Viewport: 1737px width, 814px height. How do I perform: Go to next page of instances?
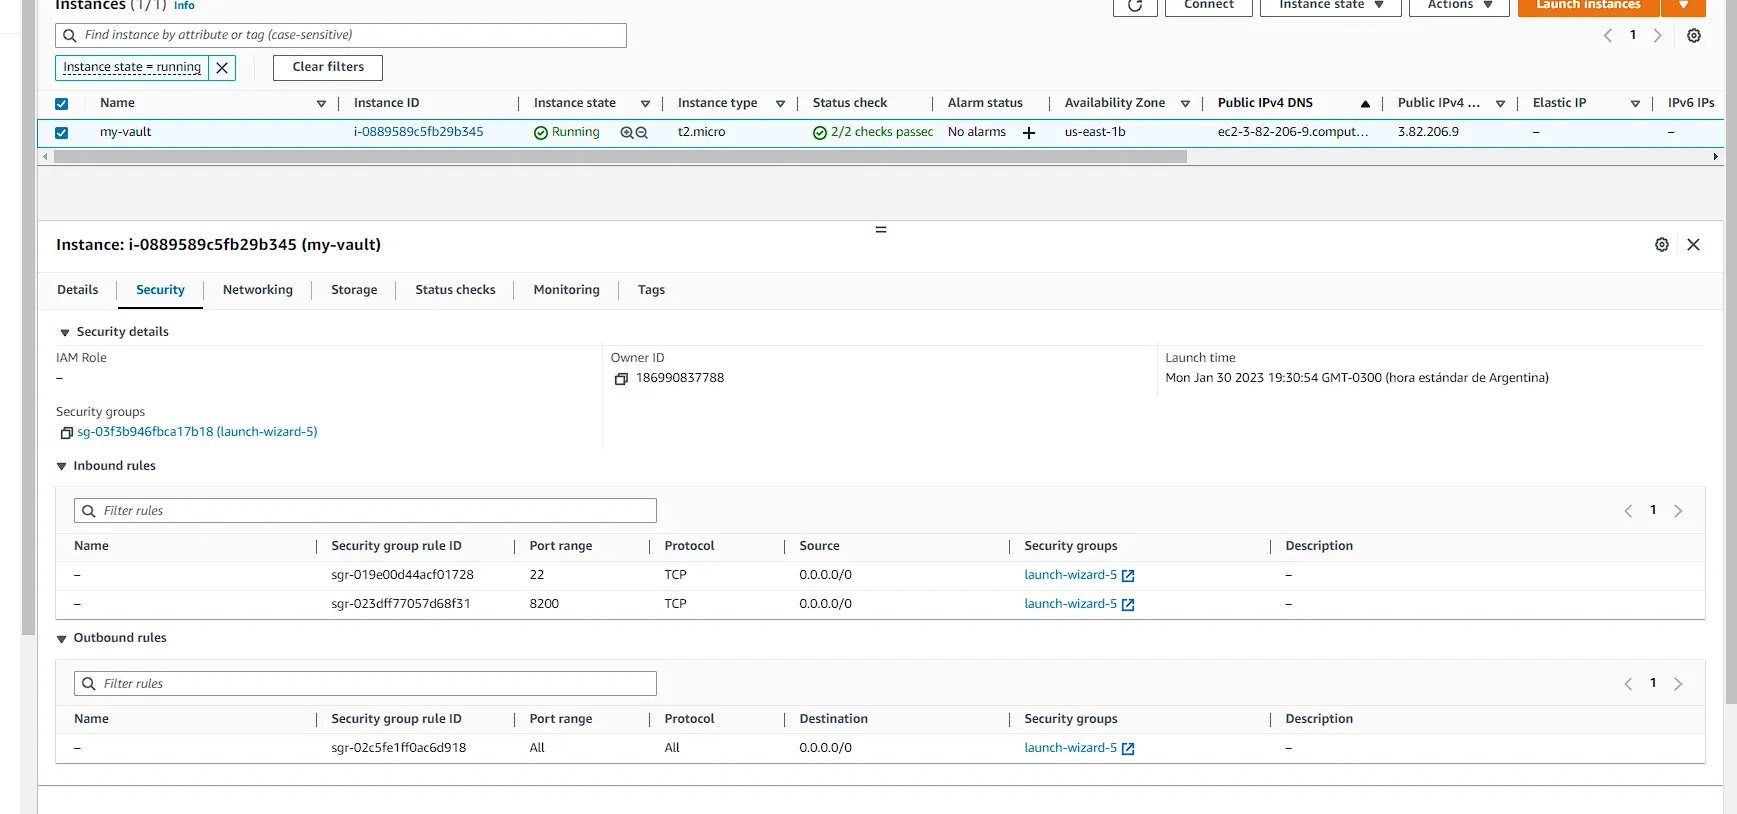click(x=1658, y=36)
